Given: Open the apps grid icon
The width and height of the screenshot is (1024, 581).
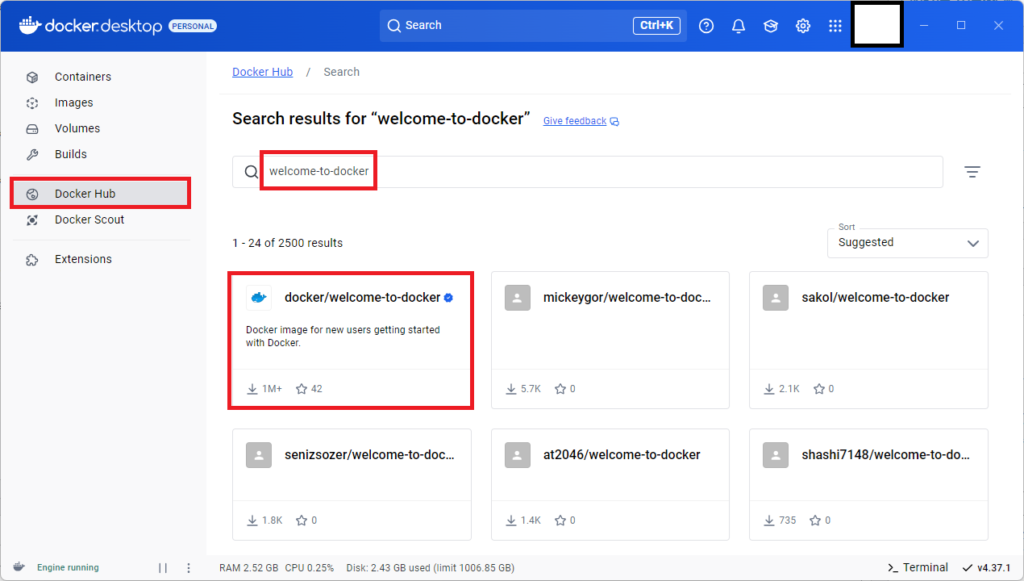Looking at the screenshot, I should point(835,25).
